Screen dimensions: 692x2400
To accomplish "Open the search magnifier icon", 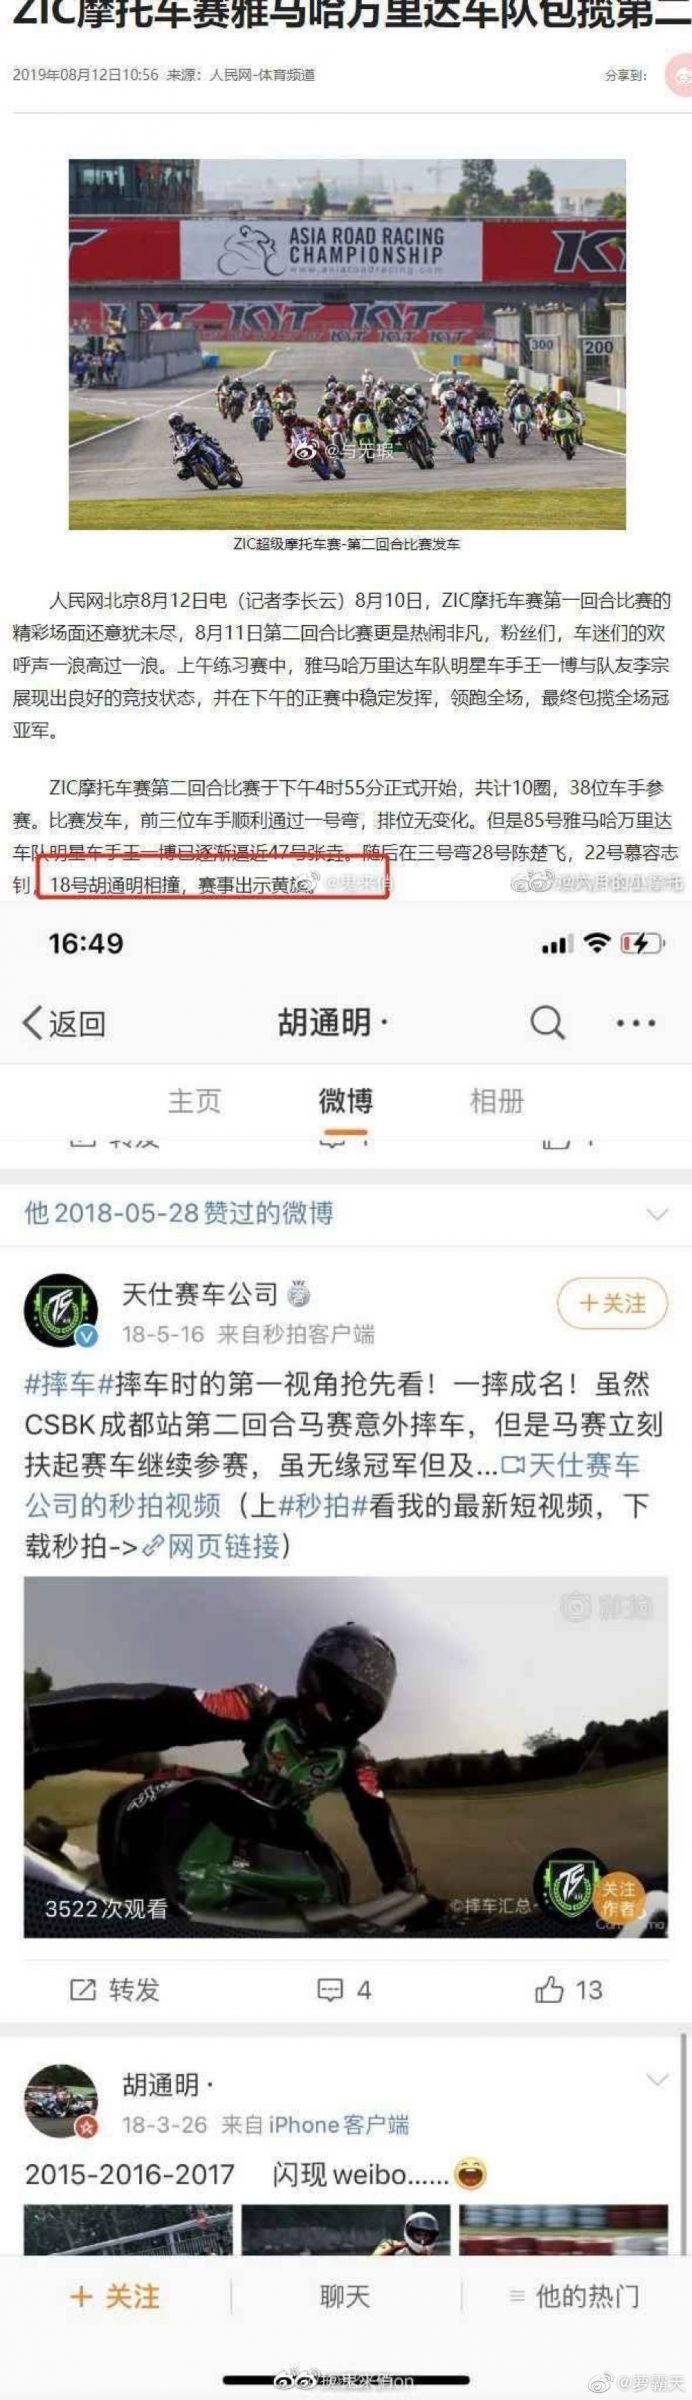I will [x=547, y=1022].
